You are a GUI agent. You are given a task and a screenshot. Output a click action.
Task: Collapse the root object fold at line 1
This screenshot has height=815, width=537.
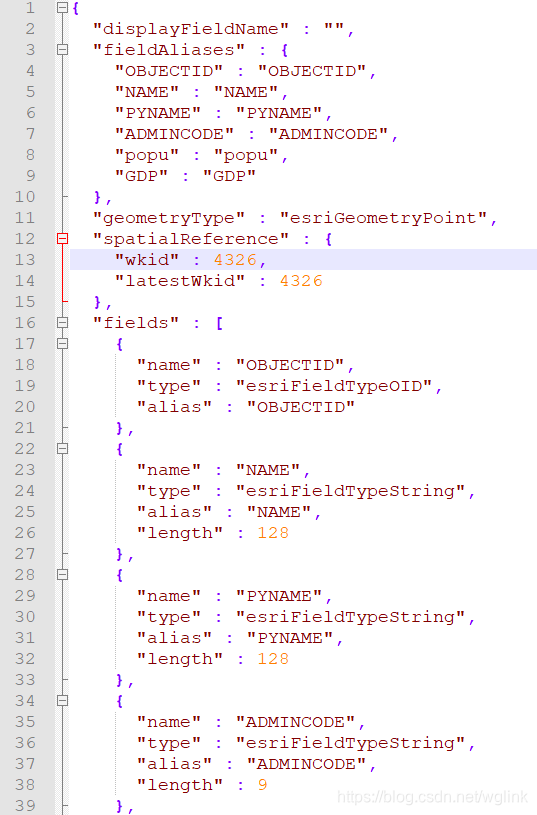(x=62, y=8)
